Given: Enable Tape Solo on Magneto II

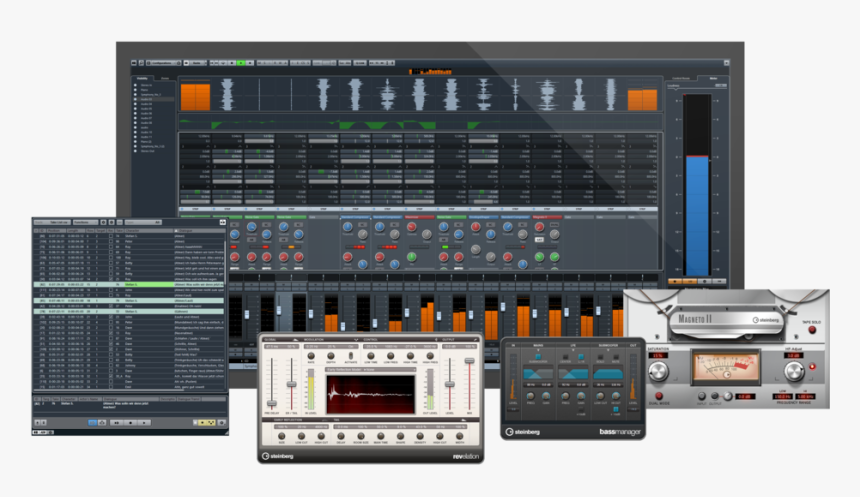Looking at the screenshot, I should point(812,330).
